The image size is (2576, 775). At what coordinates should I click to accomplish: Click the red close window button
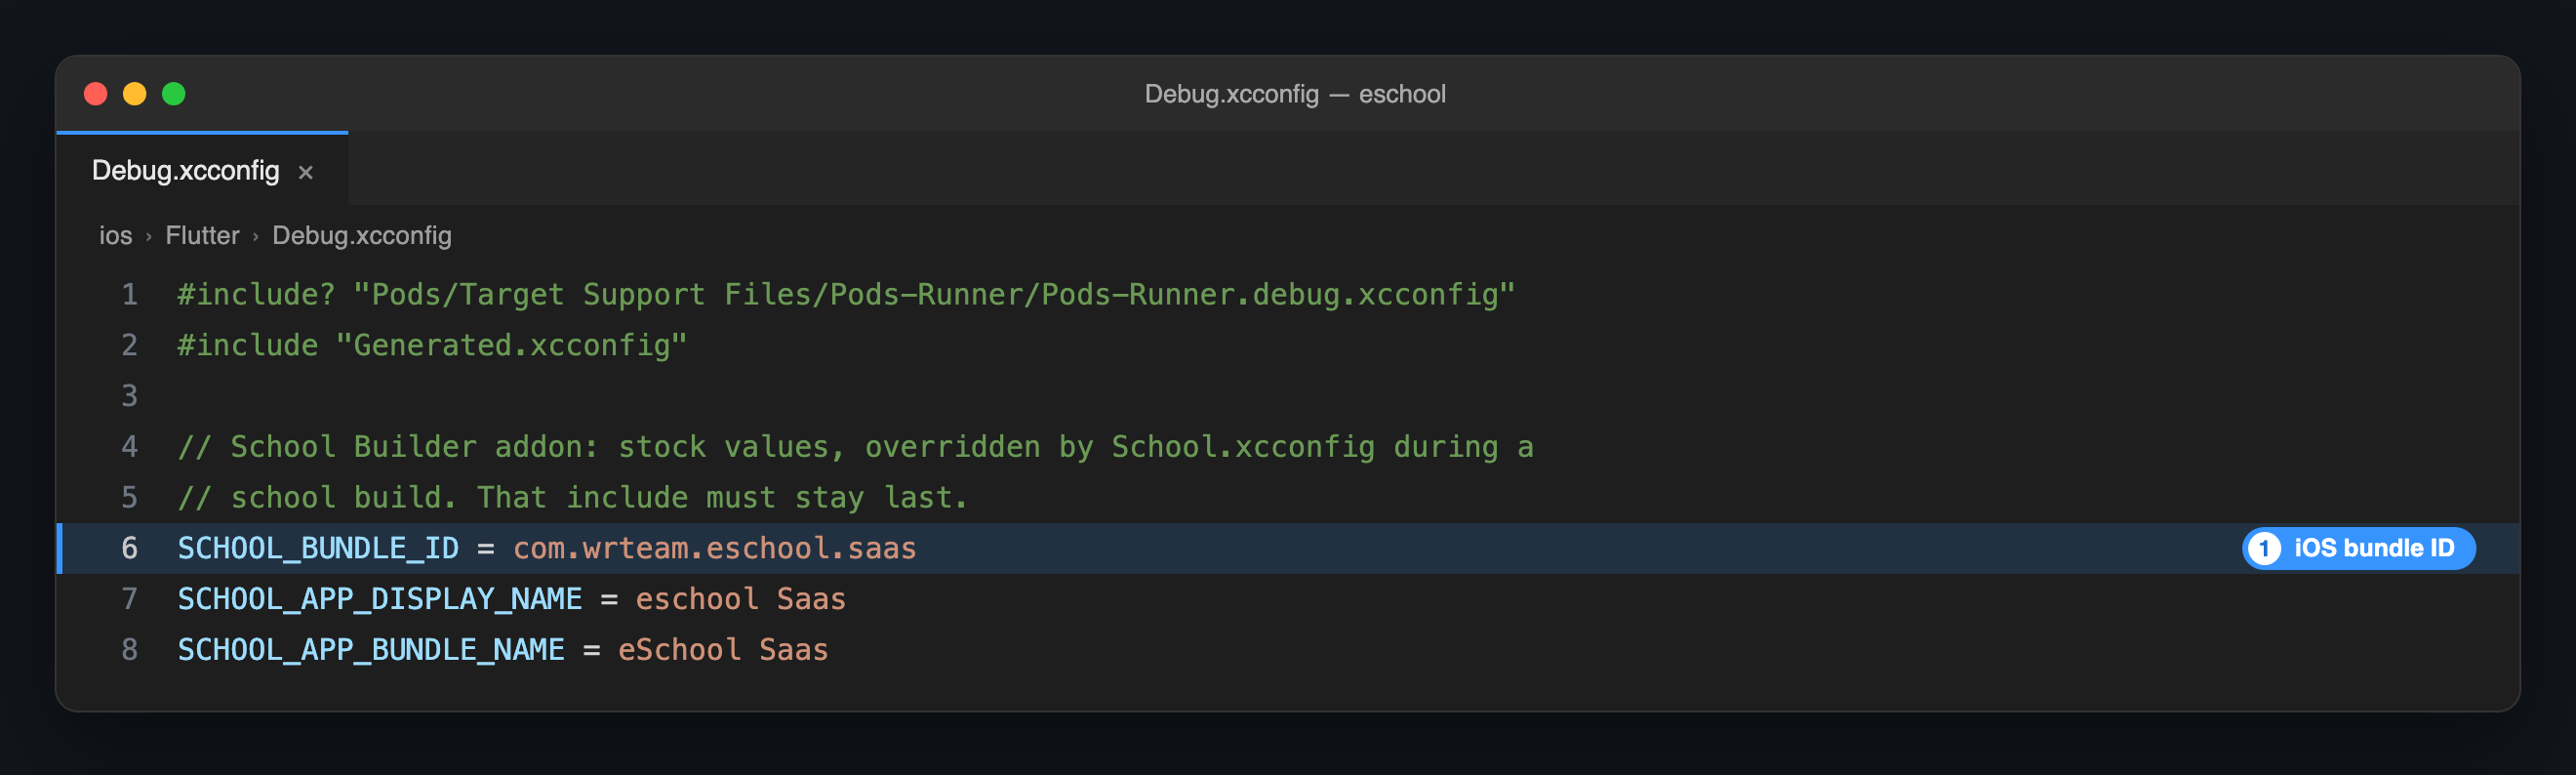(96, 94)
